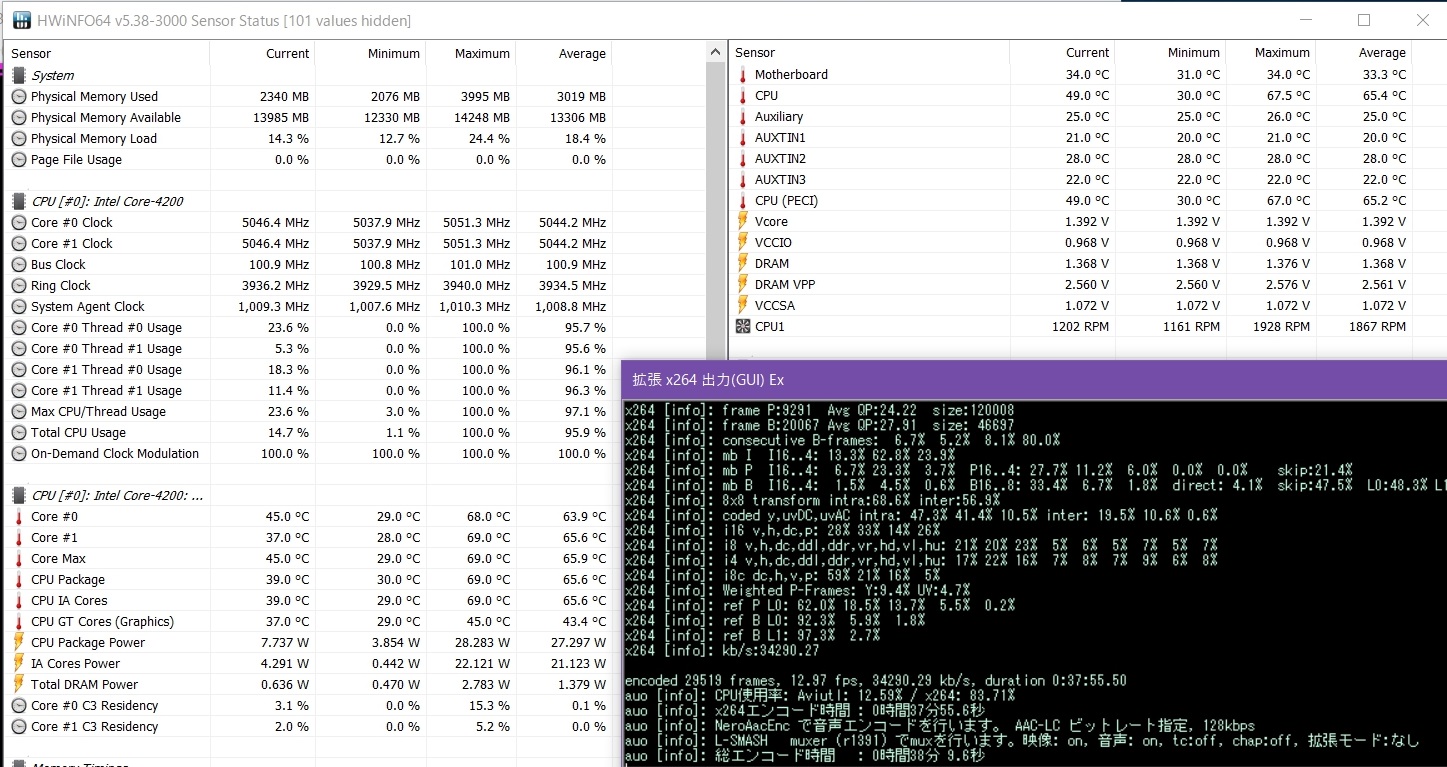Viewport: 1447px width, 767px height.
Task: Click the icon beside Total CPU Usage
Action: tap(19, 433)
